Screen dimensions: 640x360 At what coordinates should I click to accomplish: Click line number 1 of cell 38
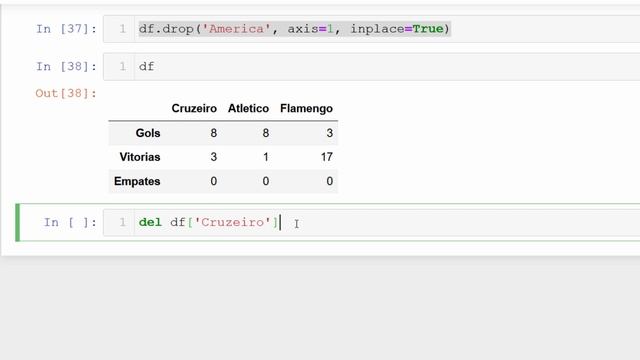122,67
